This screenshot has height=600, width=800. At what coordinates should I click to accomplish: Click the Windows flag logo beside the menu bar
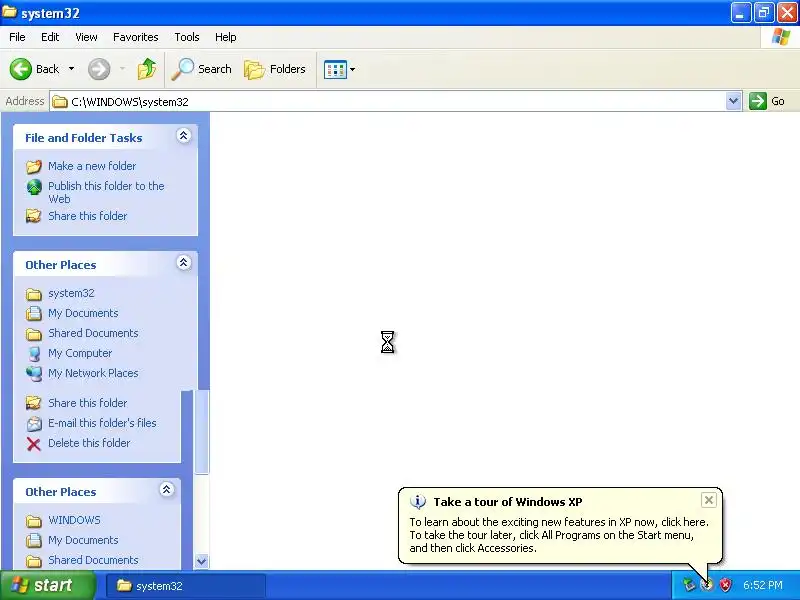pos(781,37)
